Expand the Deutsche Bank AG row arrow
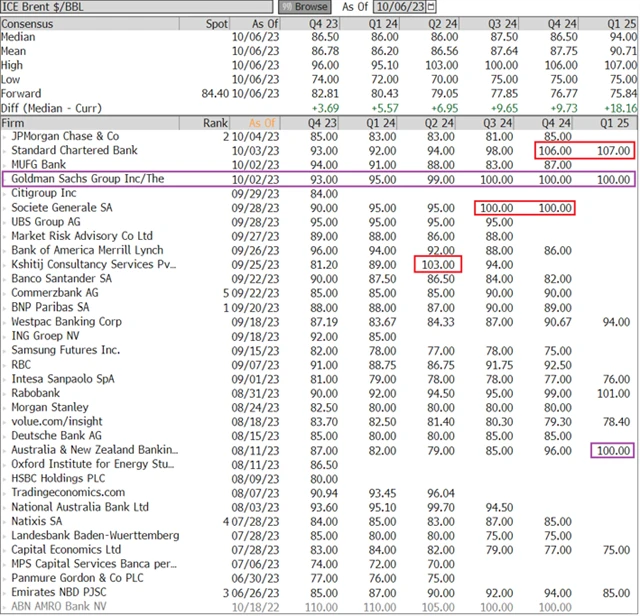The height and width of the screenshot is (616, 640). (5, 436)
